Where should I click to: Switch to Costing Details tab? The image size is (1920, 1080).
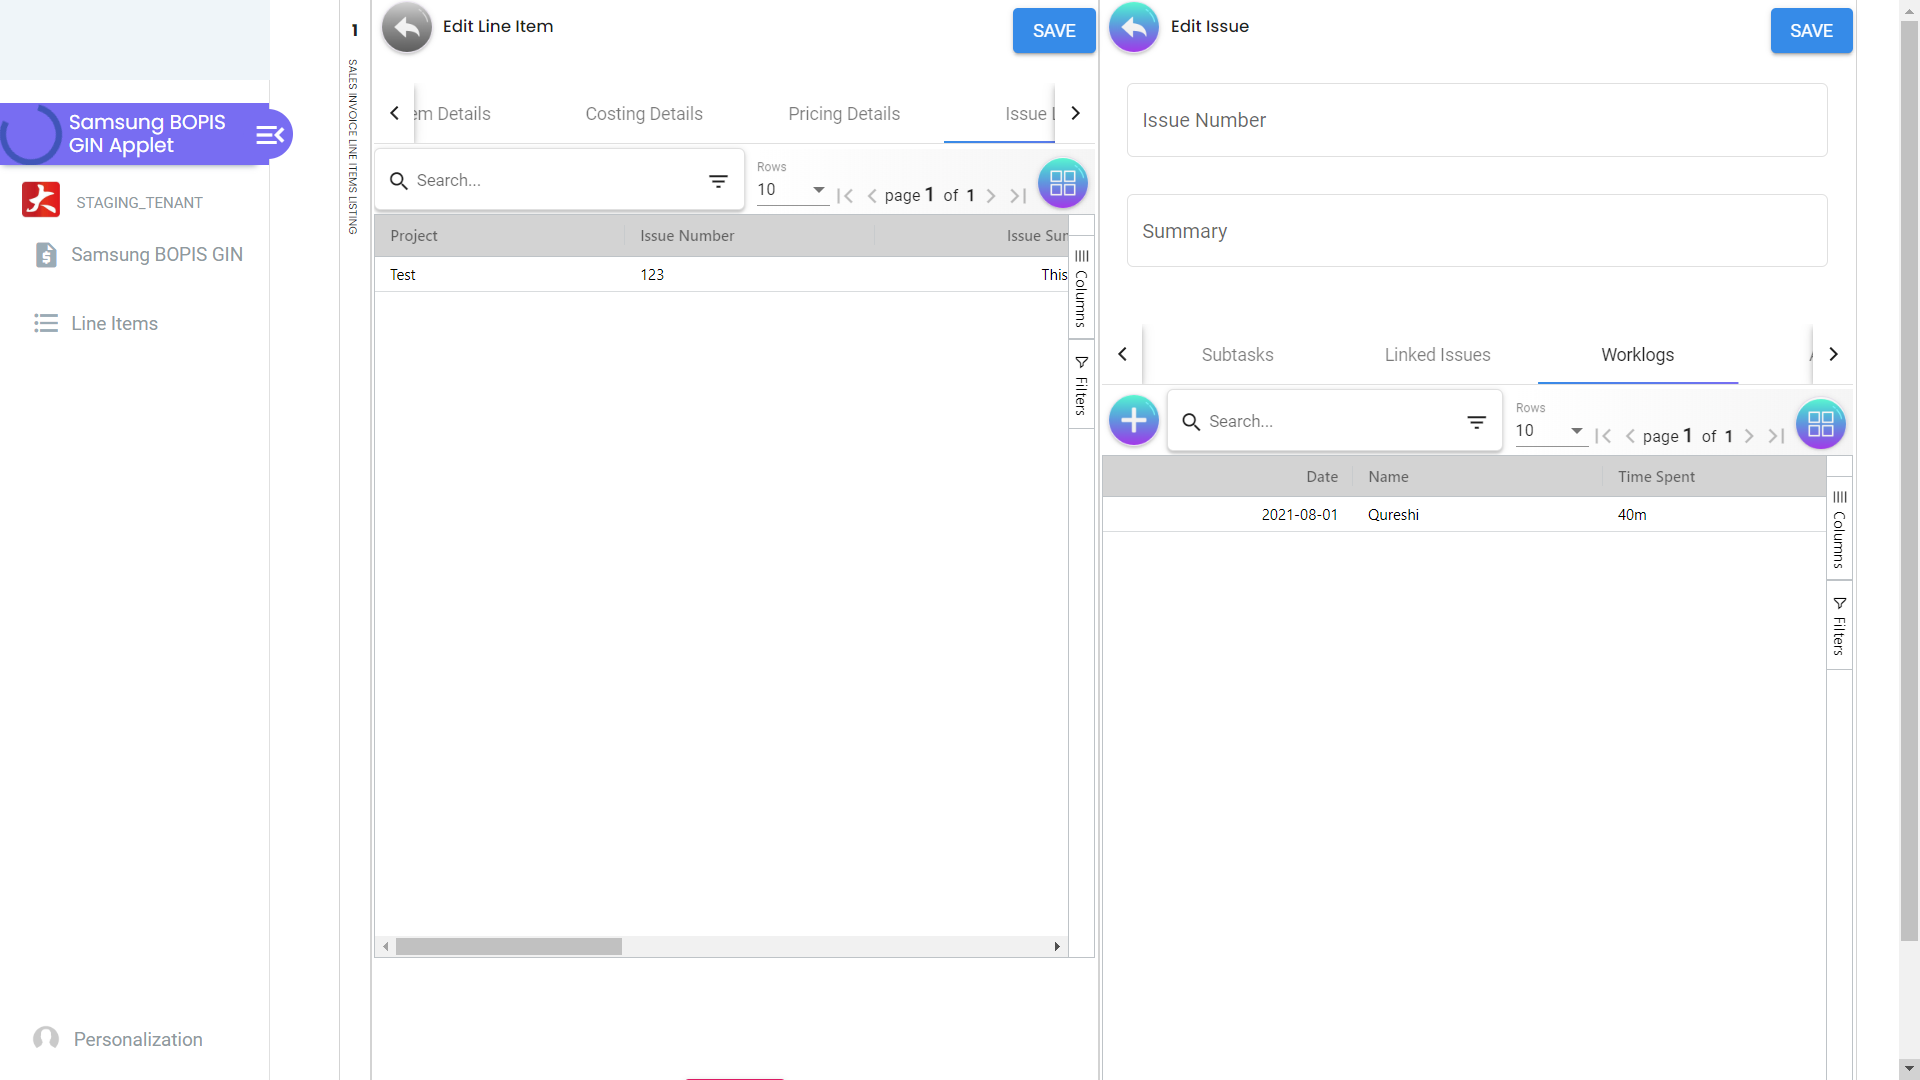tap(644, 114)
